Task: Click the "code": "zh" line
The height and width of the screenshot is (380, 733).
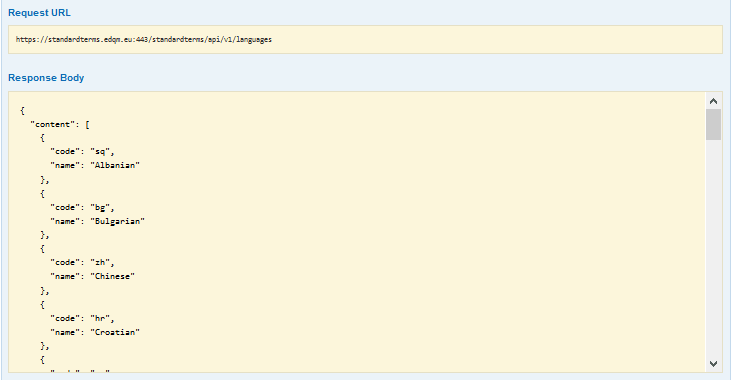Action: [82, 263]
